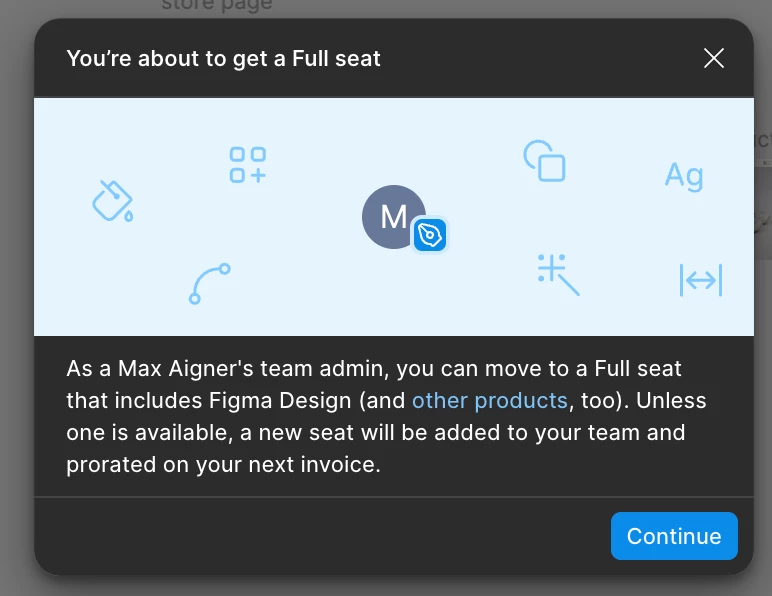Click the Continue button
This screenshot has width=772, height=596.
click(674, 536)
